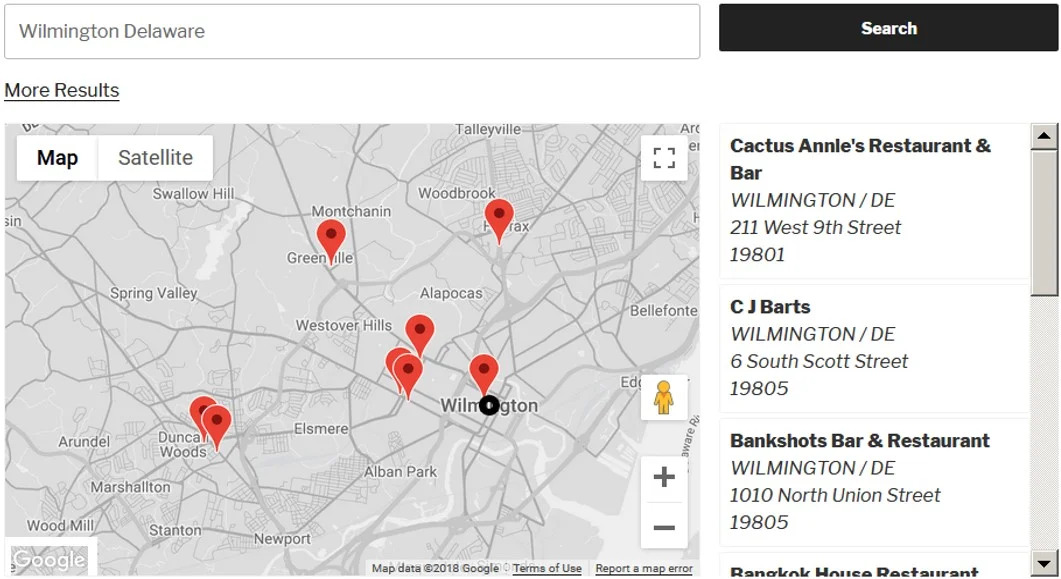Zoom out with the minus icon
The width and height of the screenshot is (1061, 579).
[x=664, y=527]
